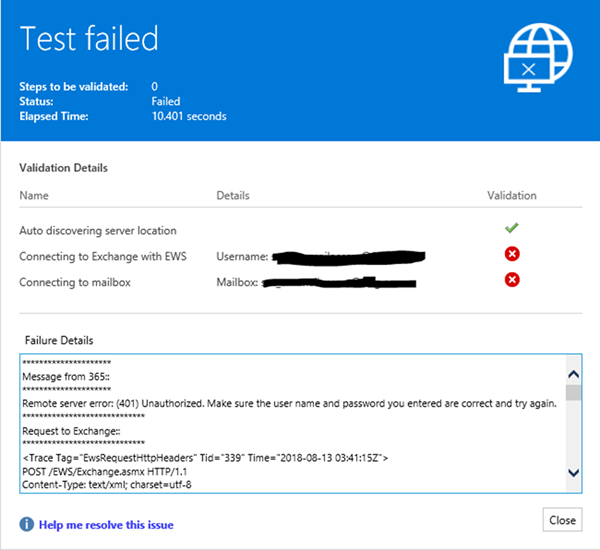
Task: Click the blue info icon beside help link
Action: pos(26,524)
